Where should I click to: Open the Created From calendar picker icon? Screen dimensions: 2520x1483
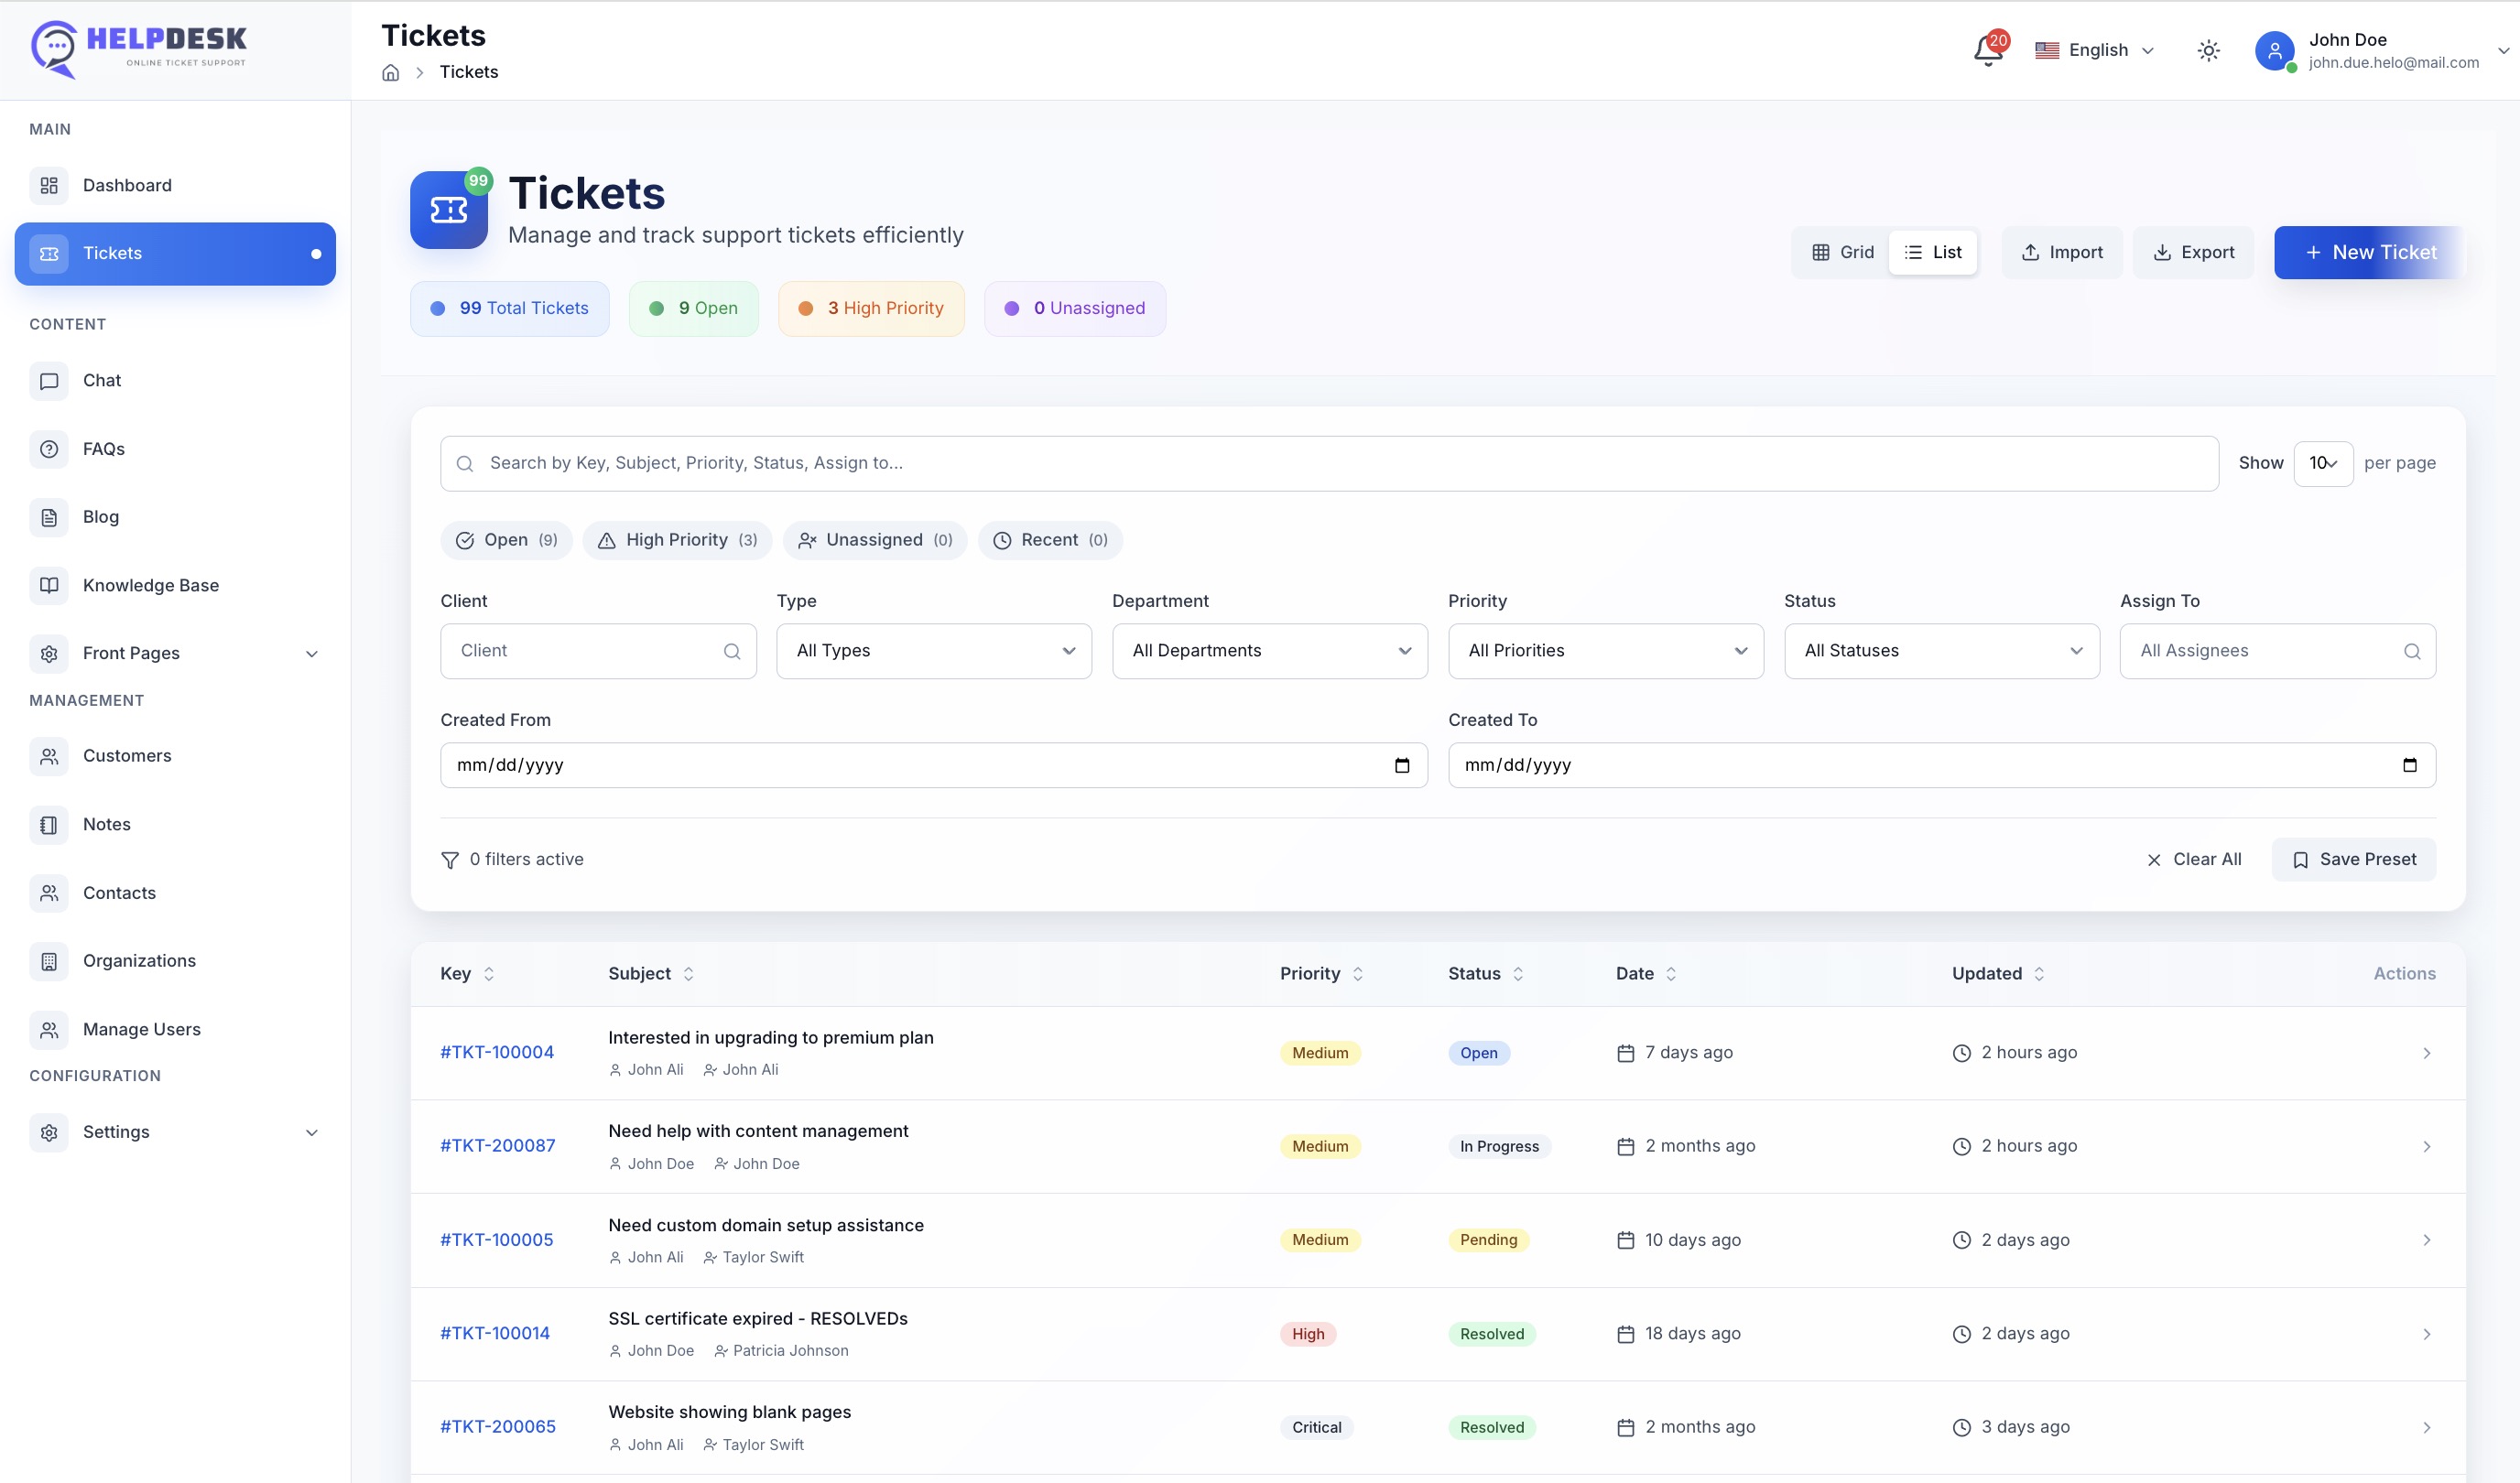(x=1401, y=765)
